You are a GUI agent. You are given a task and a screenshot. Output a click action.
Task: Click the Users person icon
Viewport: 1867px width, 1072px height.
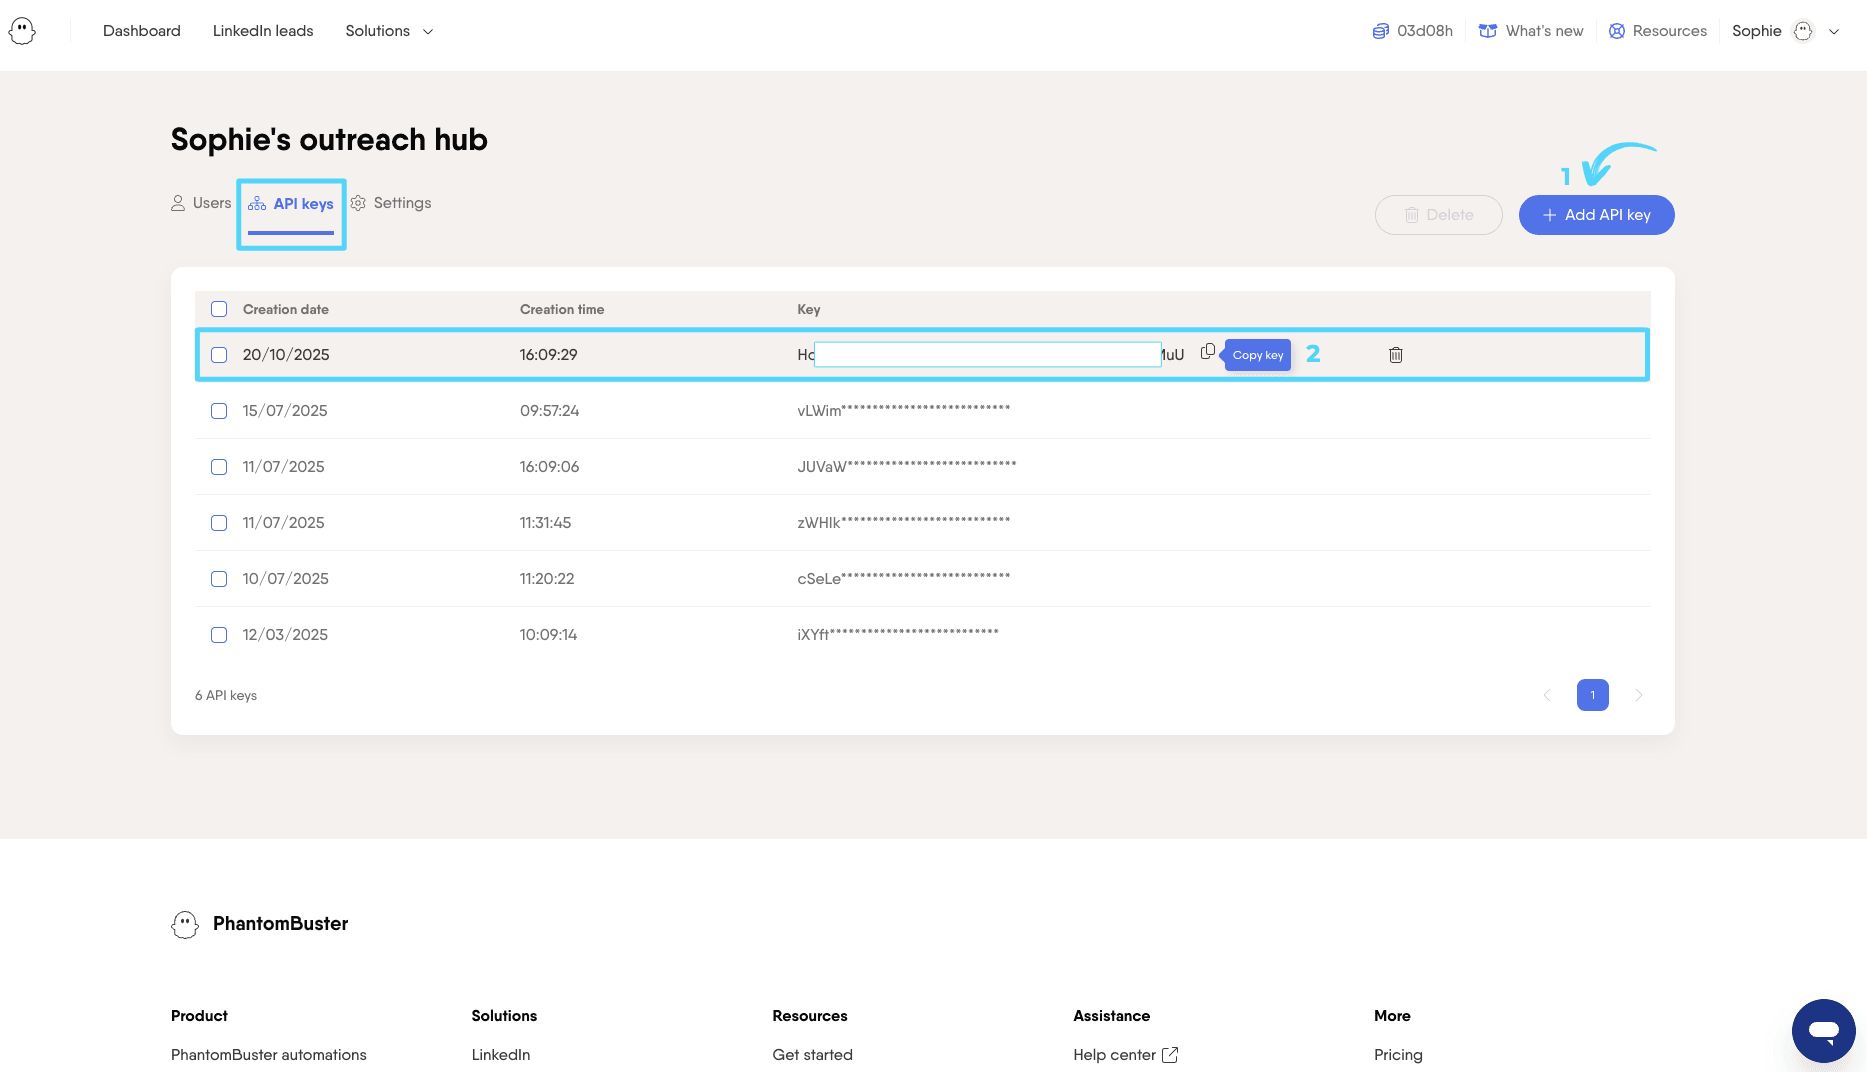tap(178, 203)
